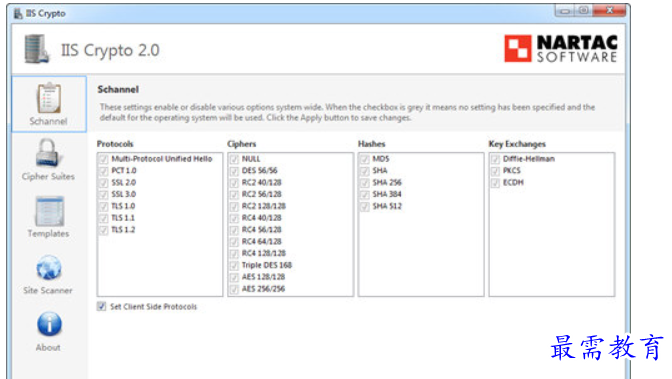Open the Cipher Suites padlock icon
This screenshot has height=379, width=672.
point(47,153)
